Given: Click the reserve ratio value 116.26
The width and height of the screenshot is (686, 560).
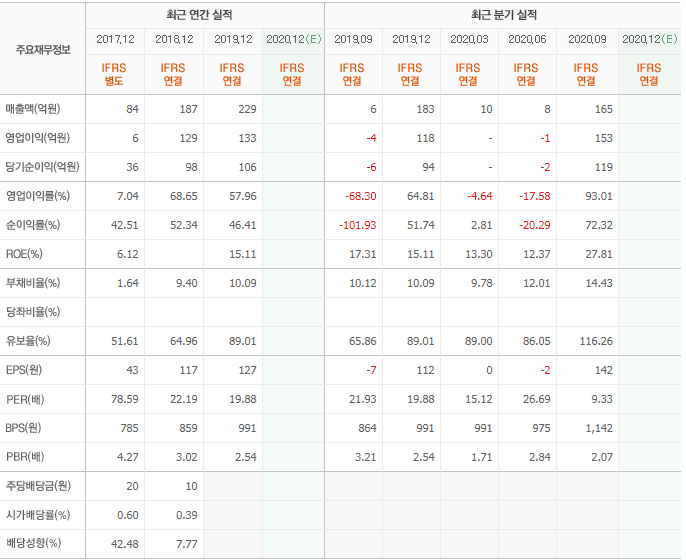Looking at the screenshot, I should coord(596,341).
